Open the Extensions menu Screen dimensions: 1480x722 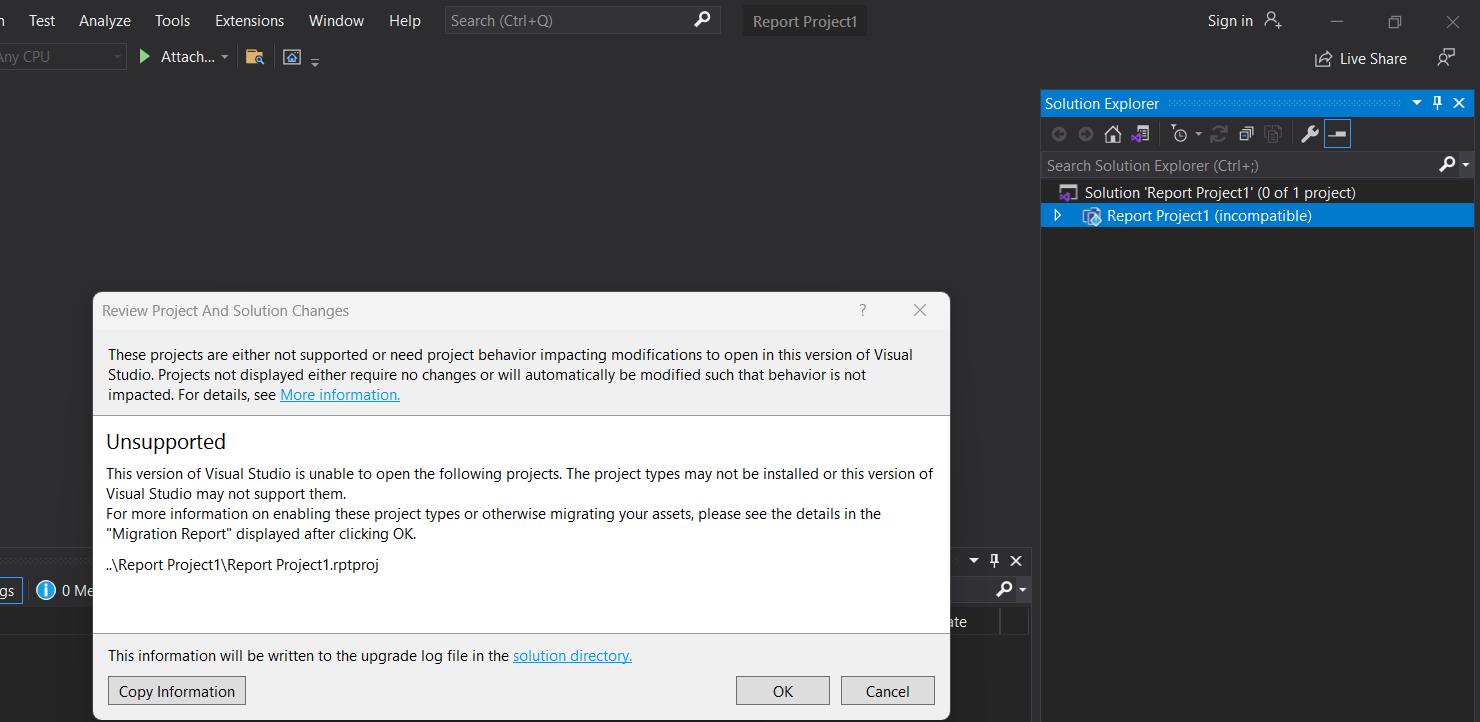click(250, 20)
